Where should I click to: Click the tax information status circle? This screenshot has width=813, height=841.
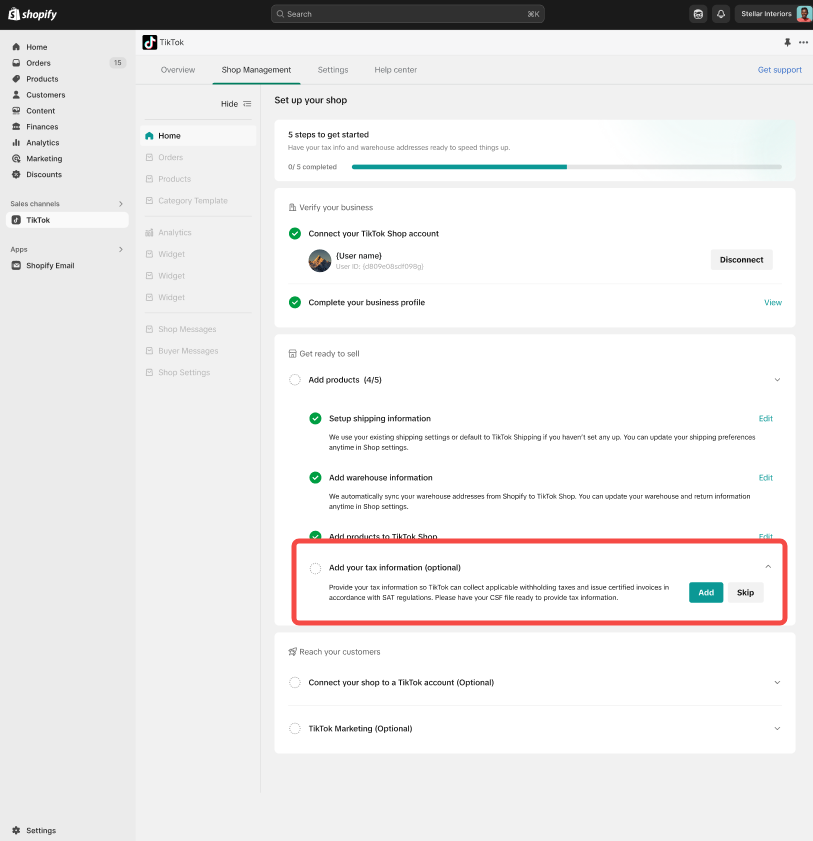[315, 568]
